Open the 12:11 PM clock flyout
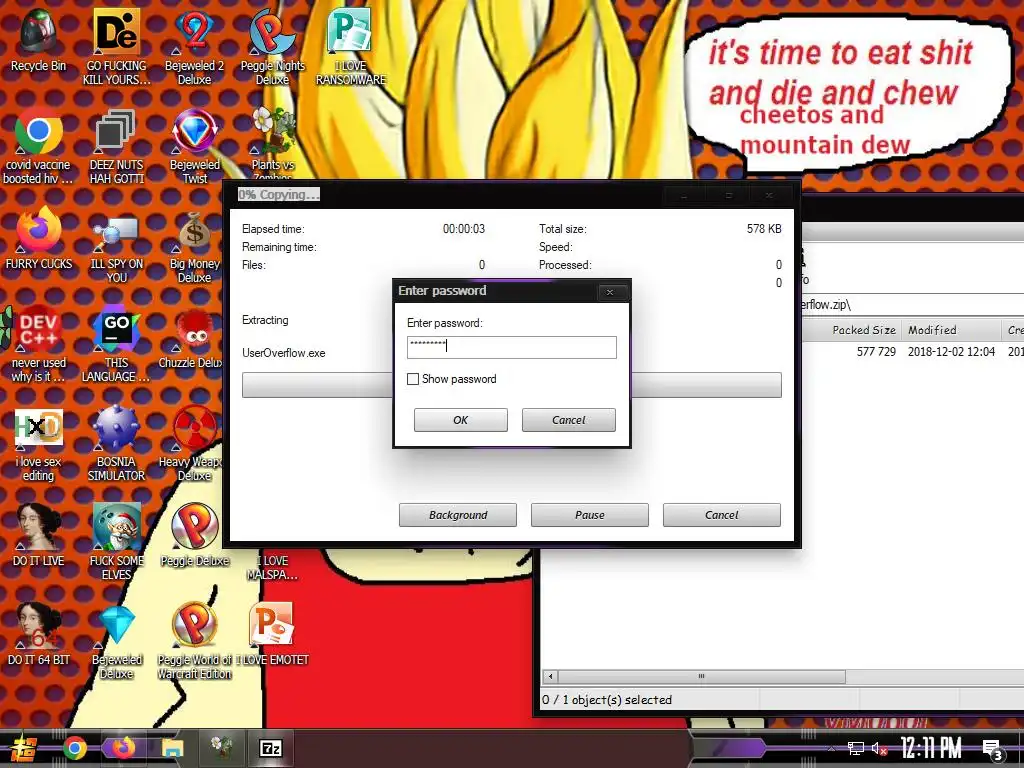This screenshot has width=1024, height=768. tap(931, 748)
